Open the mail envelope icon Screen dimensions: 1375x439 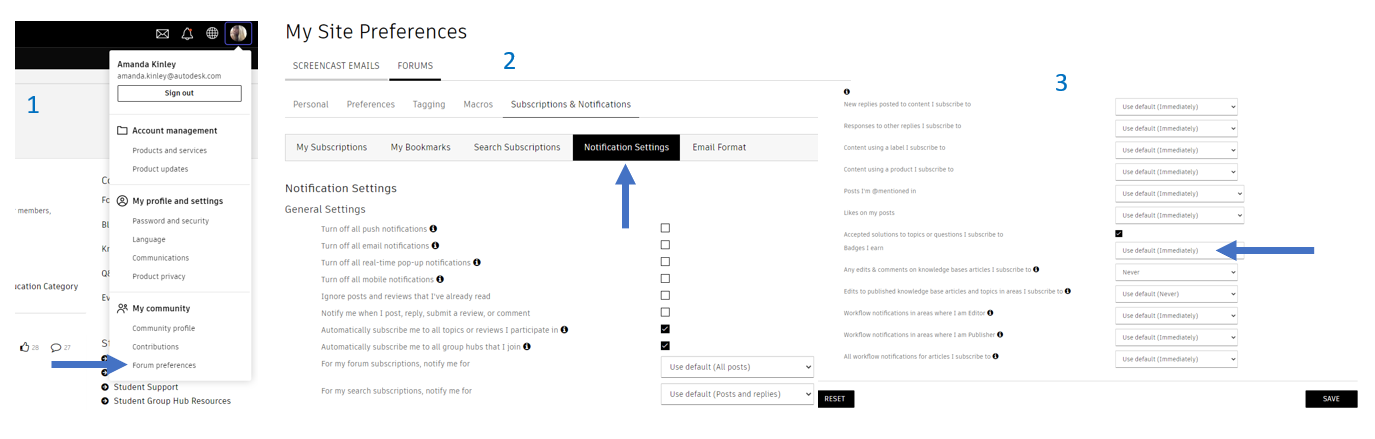pos(163,34)
